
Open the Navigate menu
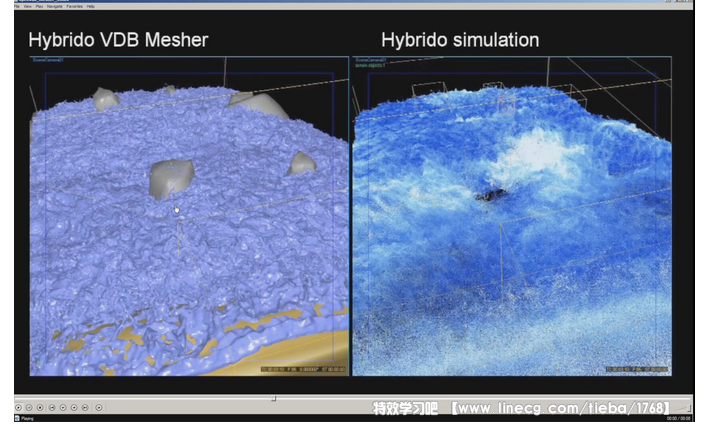coord(55,6)
